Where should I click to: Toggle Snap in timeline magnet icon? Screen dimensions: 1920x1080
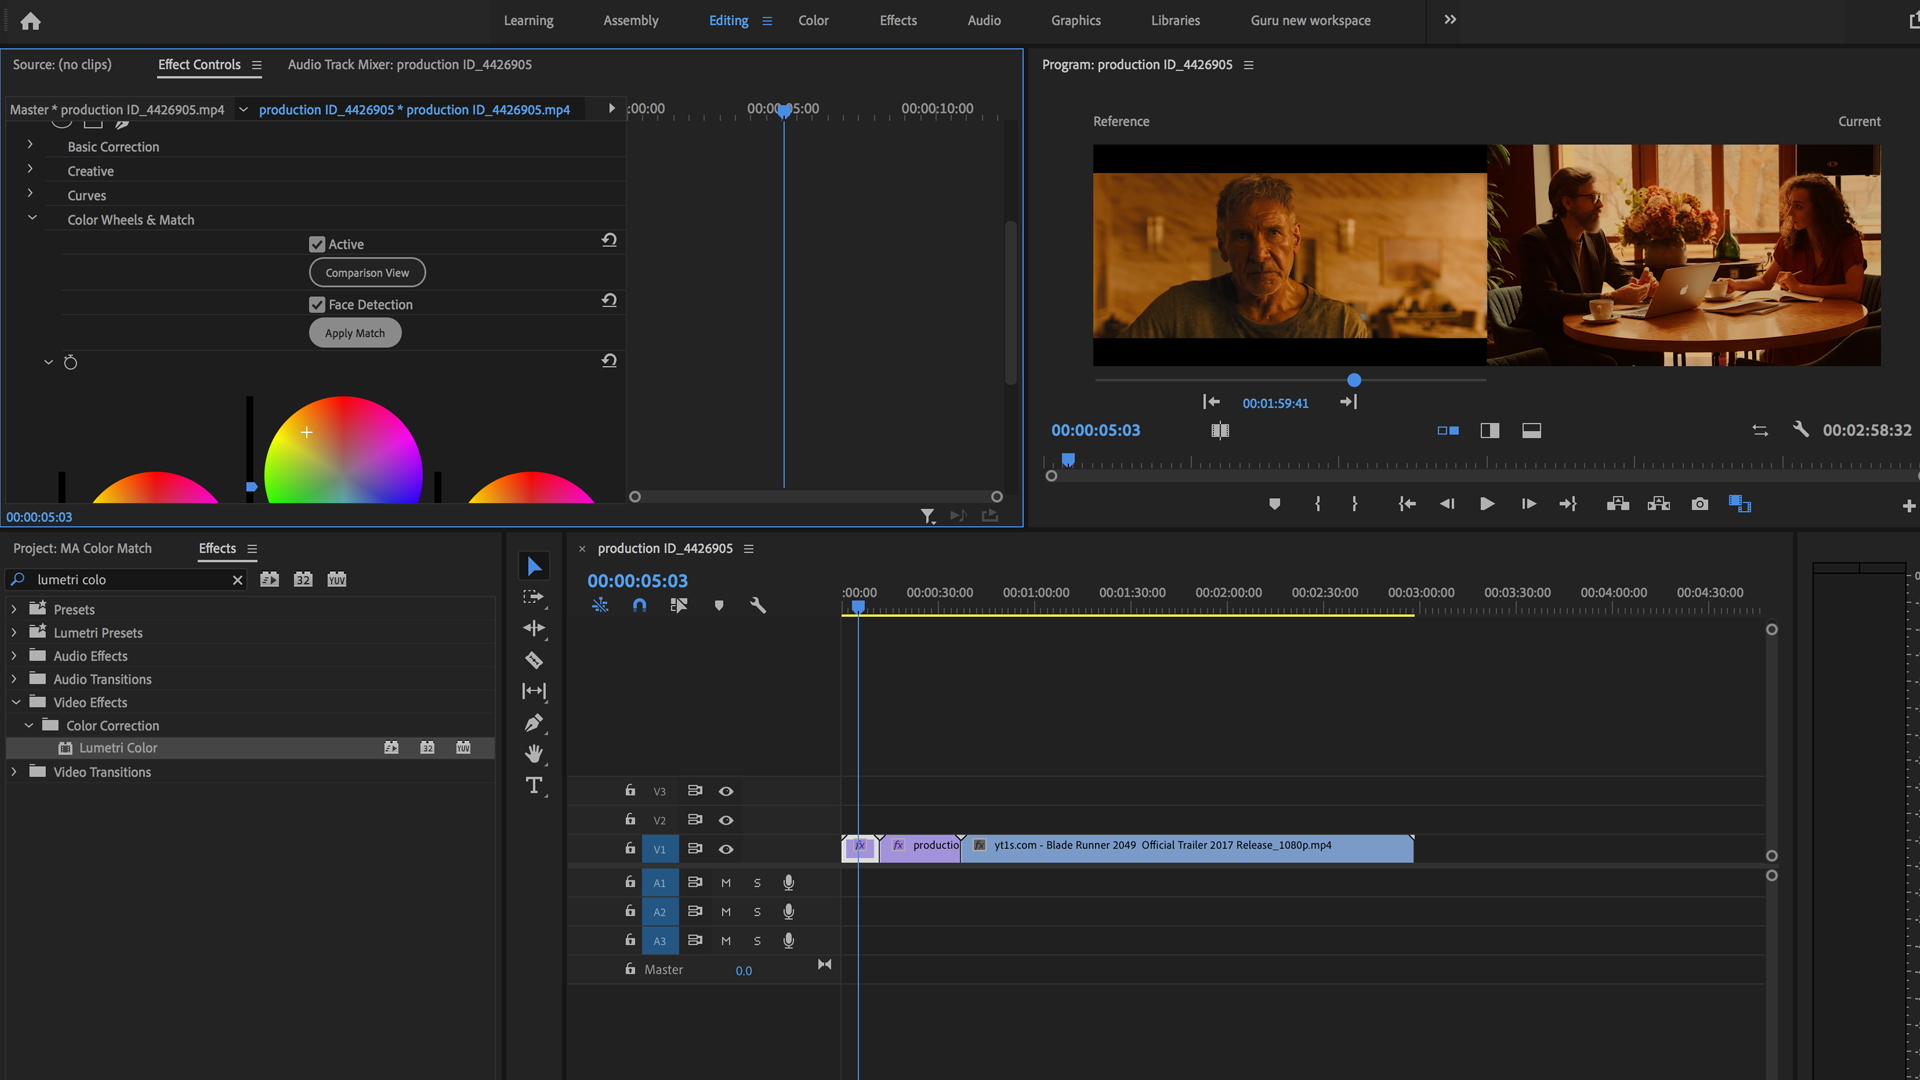pyautogui.click(x=640, y=605)
